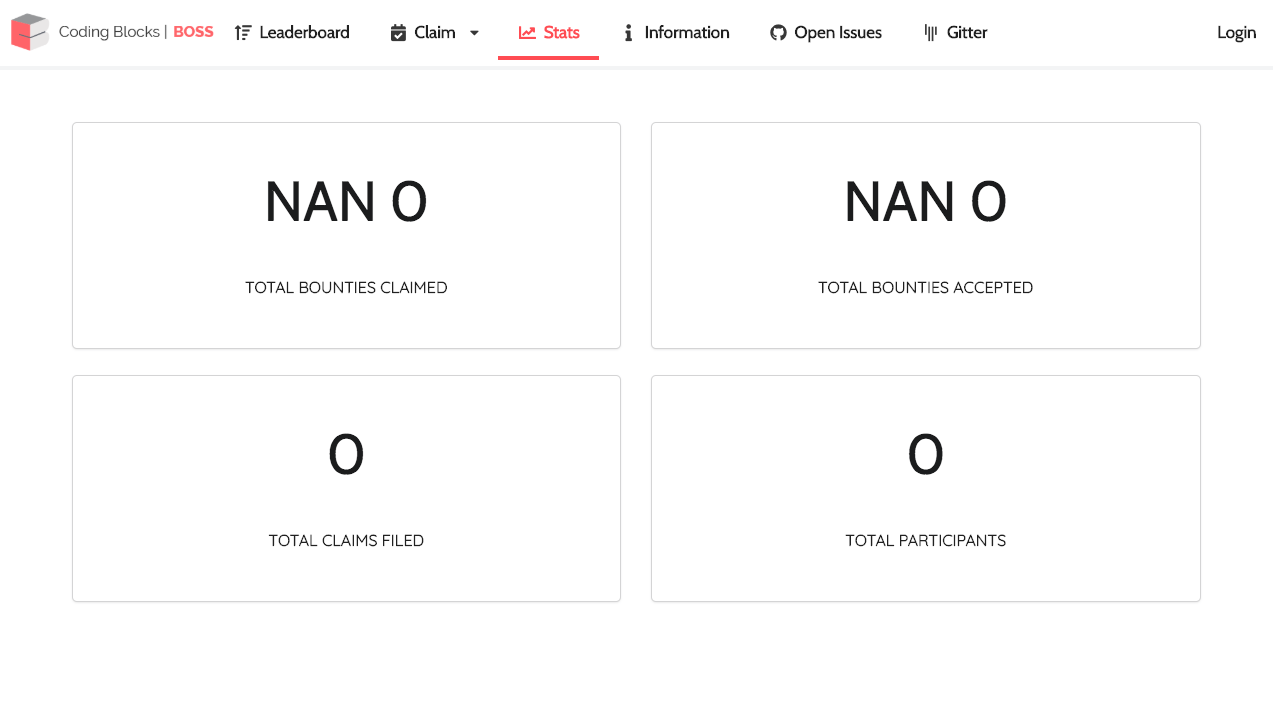Click the Information info icon
1273x721 pixels.
[x=628, y=32]
